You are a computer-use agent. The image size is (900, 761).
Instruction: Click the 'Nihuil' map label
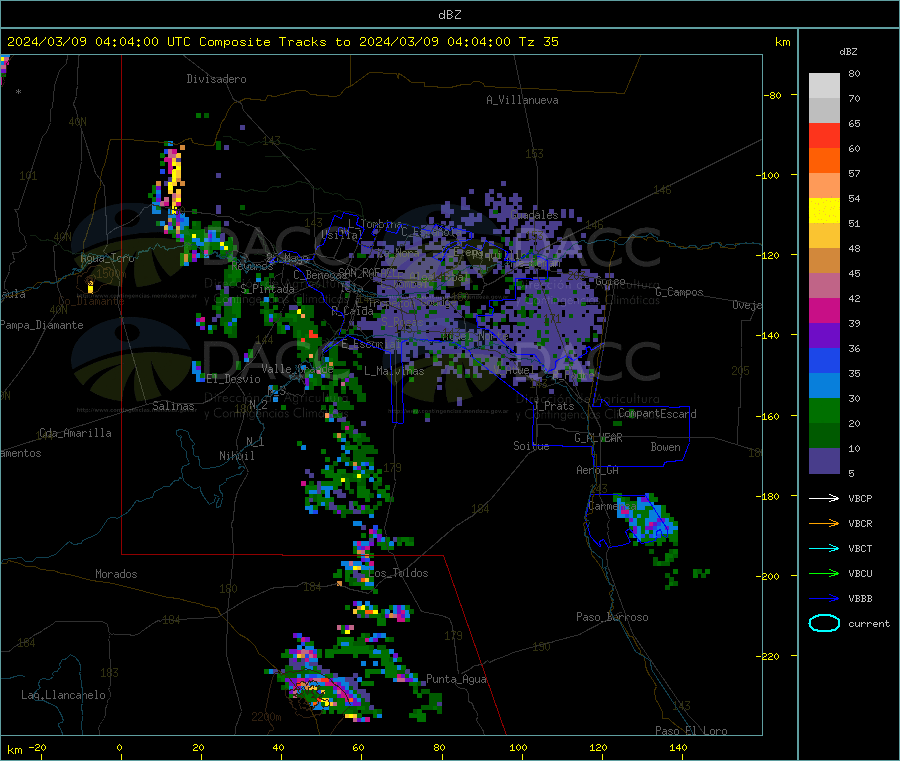pyautogui.click(x=236, y=456)
